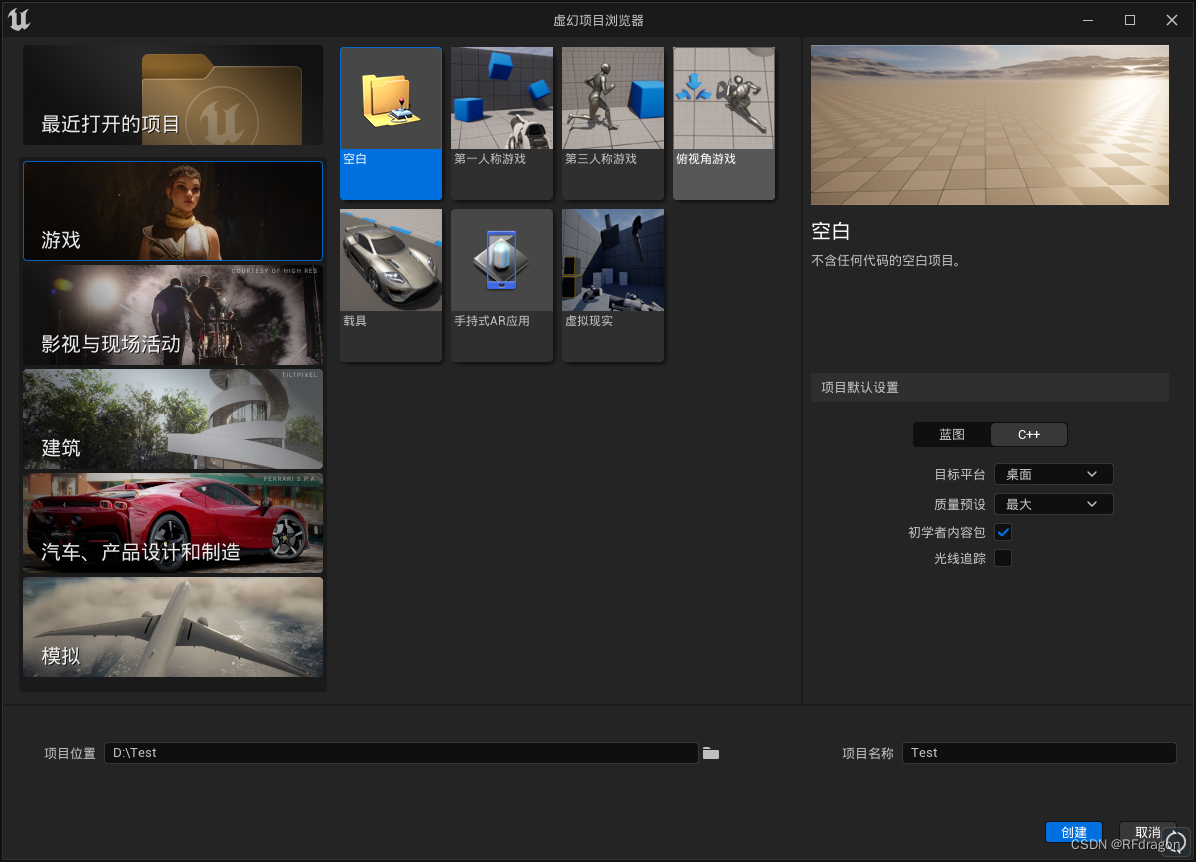Expand the 项目默认设置 section header

[x=989, y=387]
